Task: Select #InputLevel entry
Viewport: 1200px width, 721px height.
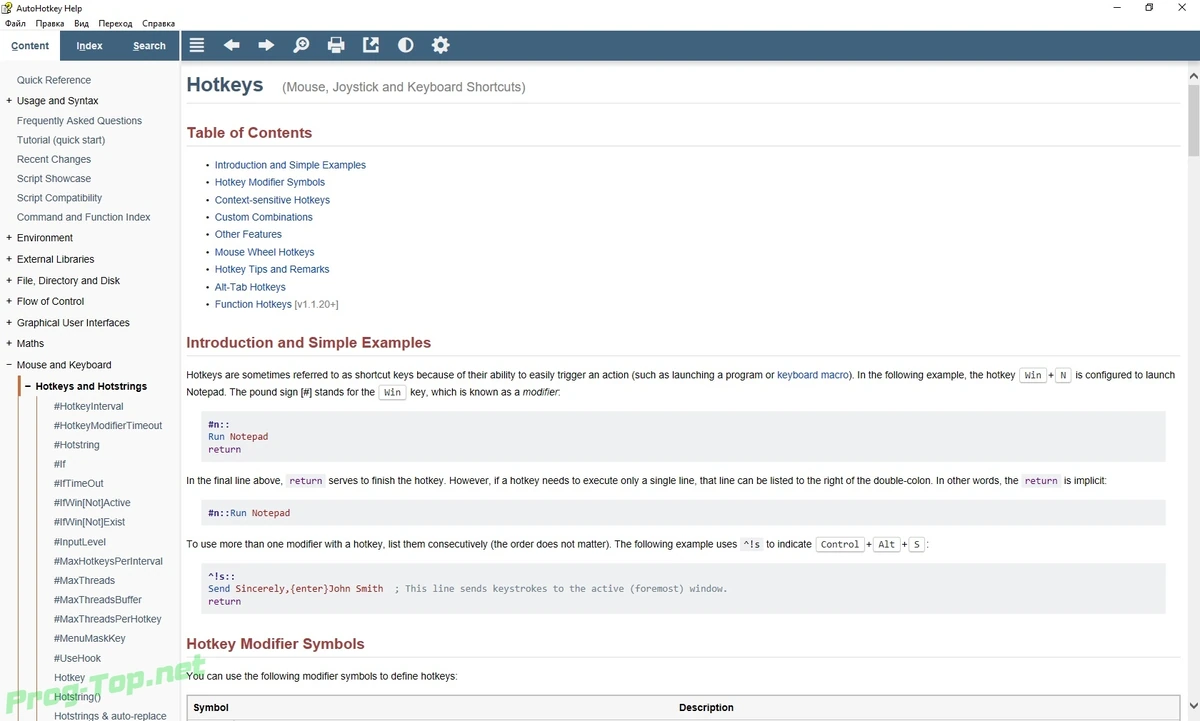Action: [80, 542]
